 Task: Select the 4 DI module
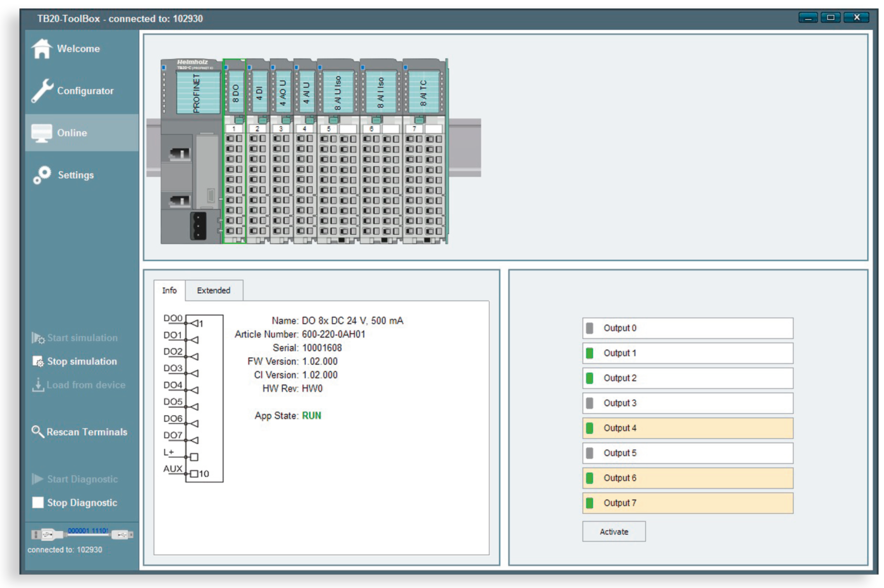point(258,151)
